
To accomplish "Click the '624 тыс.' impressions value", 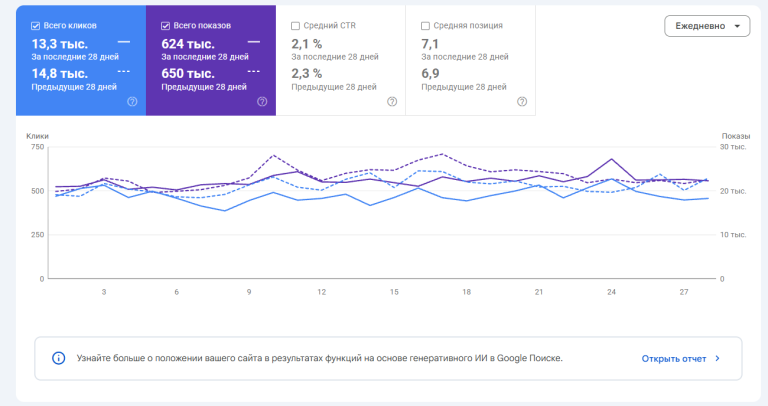I will (188, 44).
